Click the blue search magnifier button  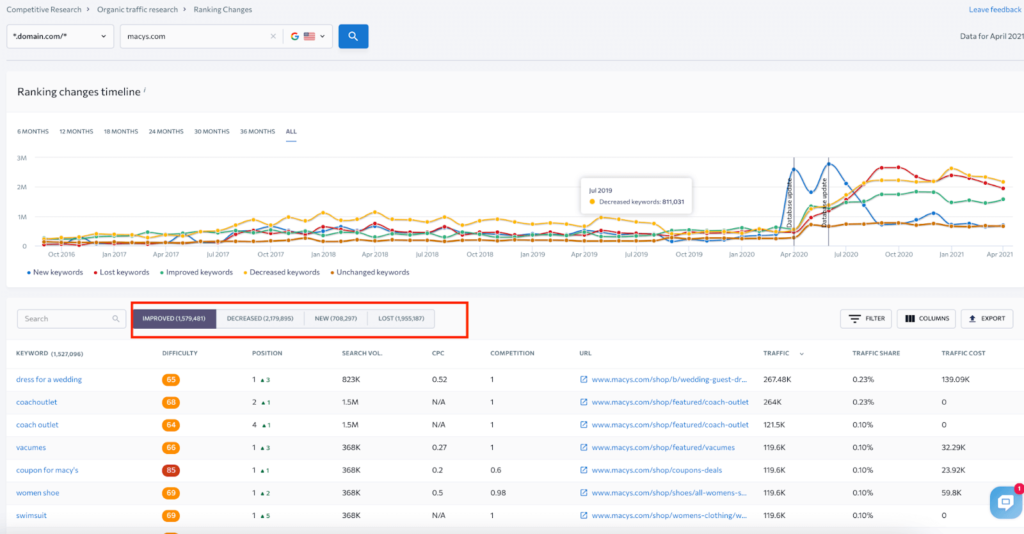[x=353, y=37]
